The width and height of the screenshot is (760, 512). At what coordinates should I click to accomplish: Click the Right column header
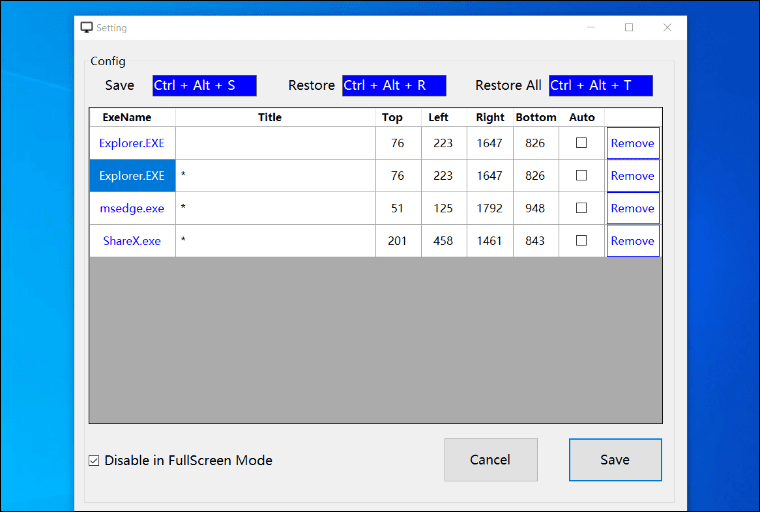pos(490,117)
